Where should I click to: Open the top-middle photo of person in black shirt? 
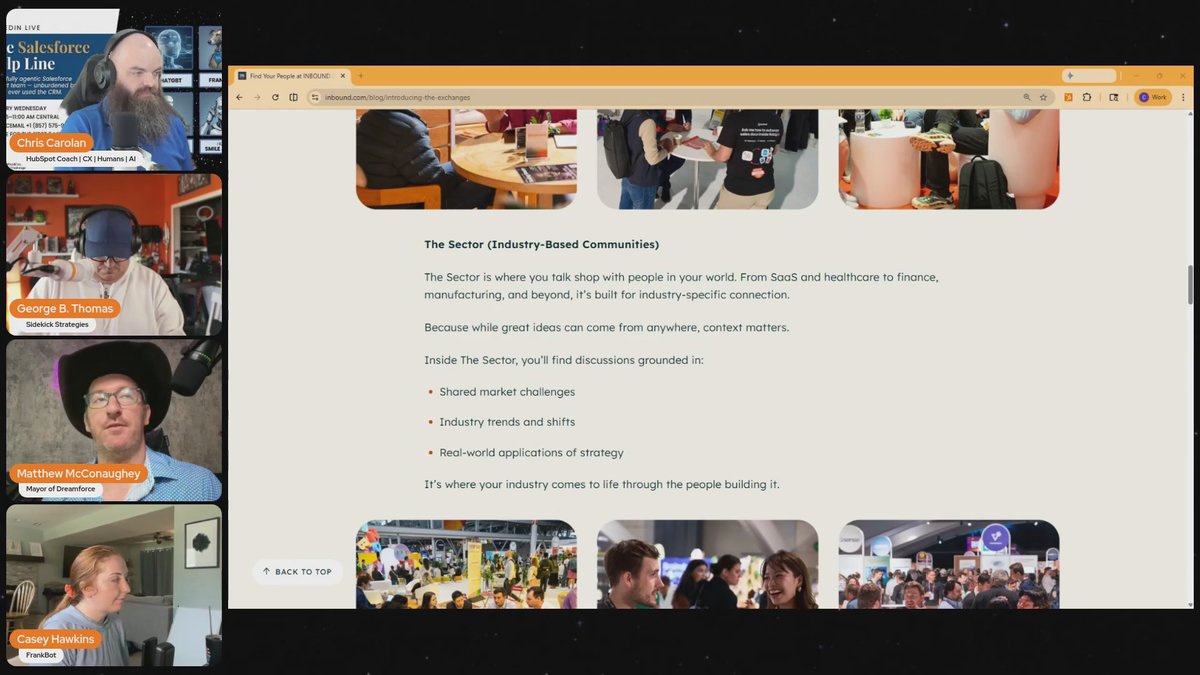tap(707, 159)
